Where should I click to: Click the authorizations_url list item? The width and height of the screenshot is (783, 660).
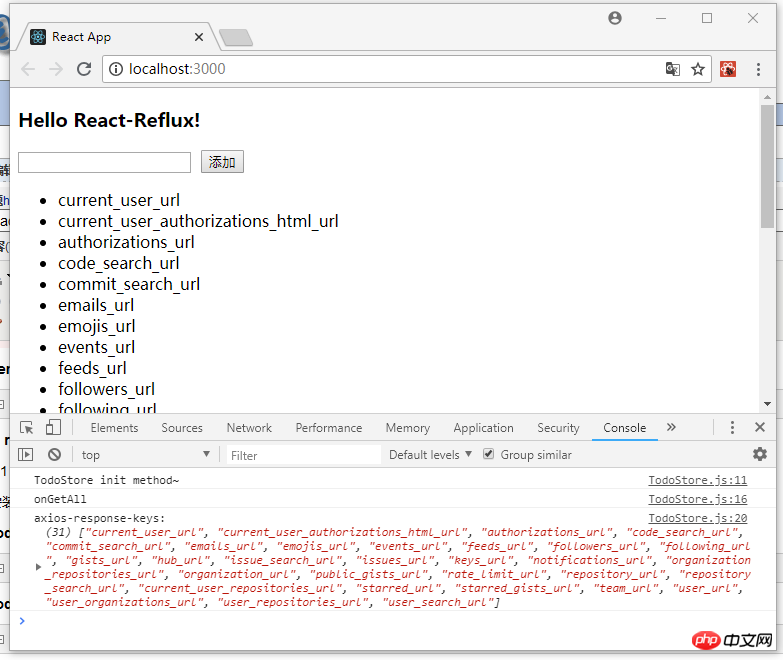(x=126, y=242)
